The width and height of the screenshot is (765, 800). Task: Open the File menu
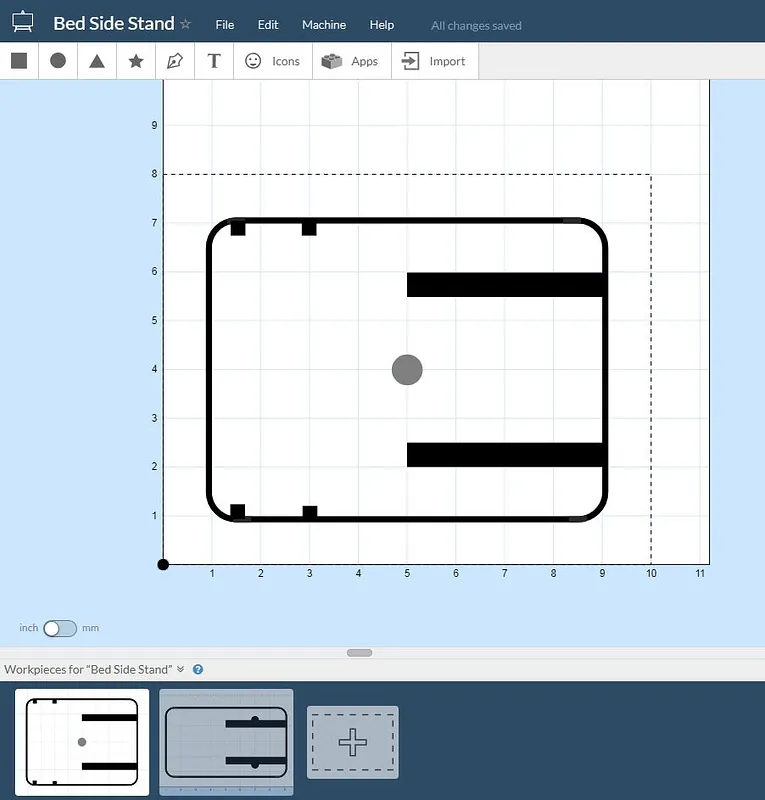point(225,25)
